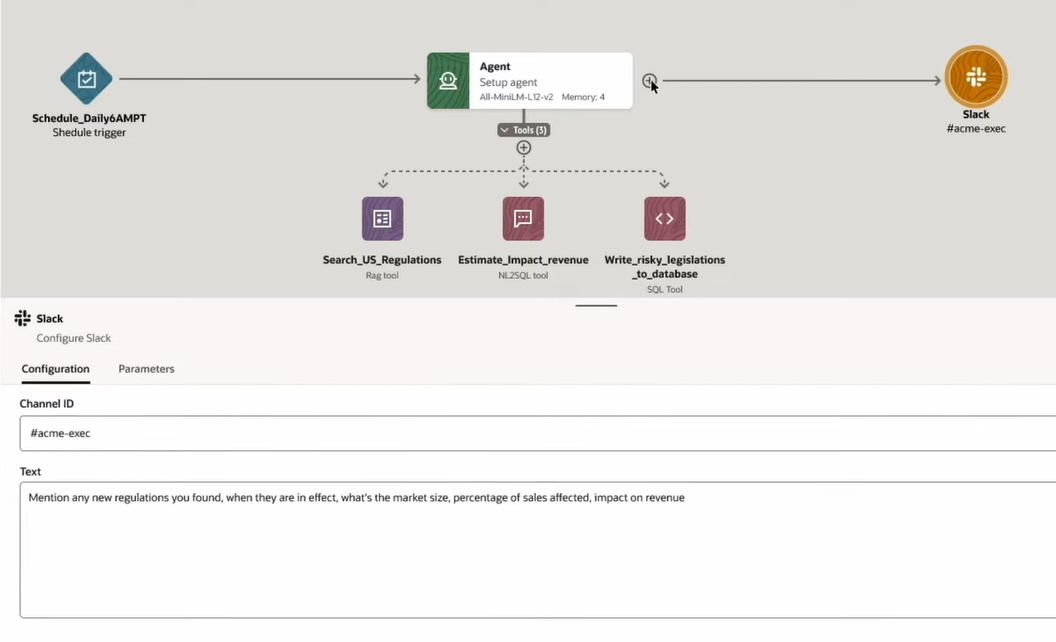Click the 'Memory: 4' label
The width and height of the screenshot is (1056, 642).
click(x=583, y=97)
